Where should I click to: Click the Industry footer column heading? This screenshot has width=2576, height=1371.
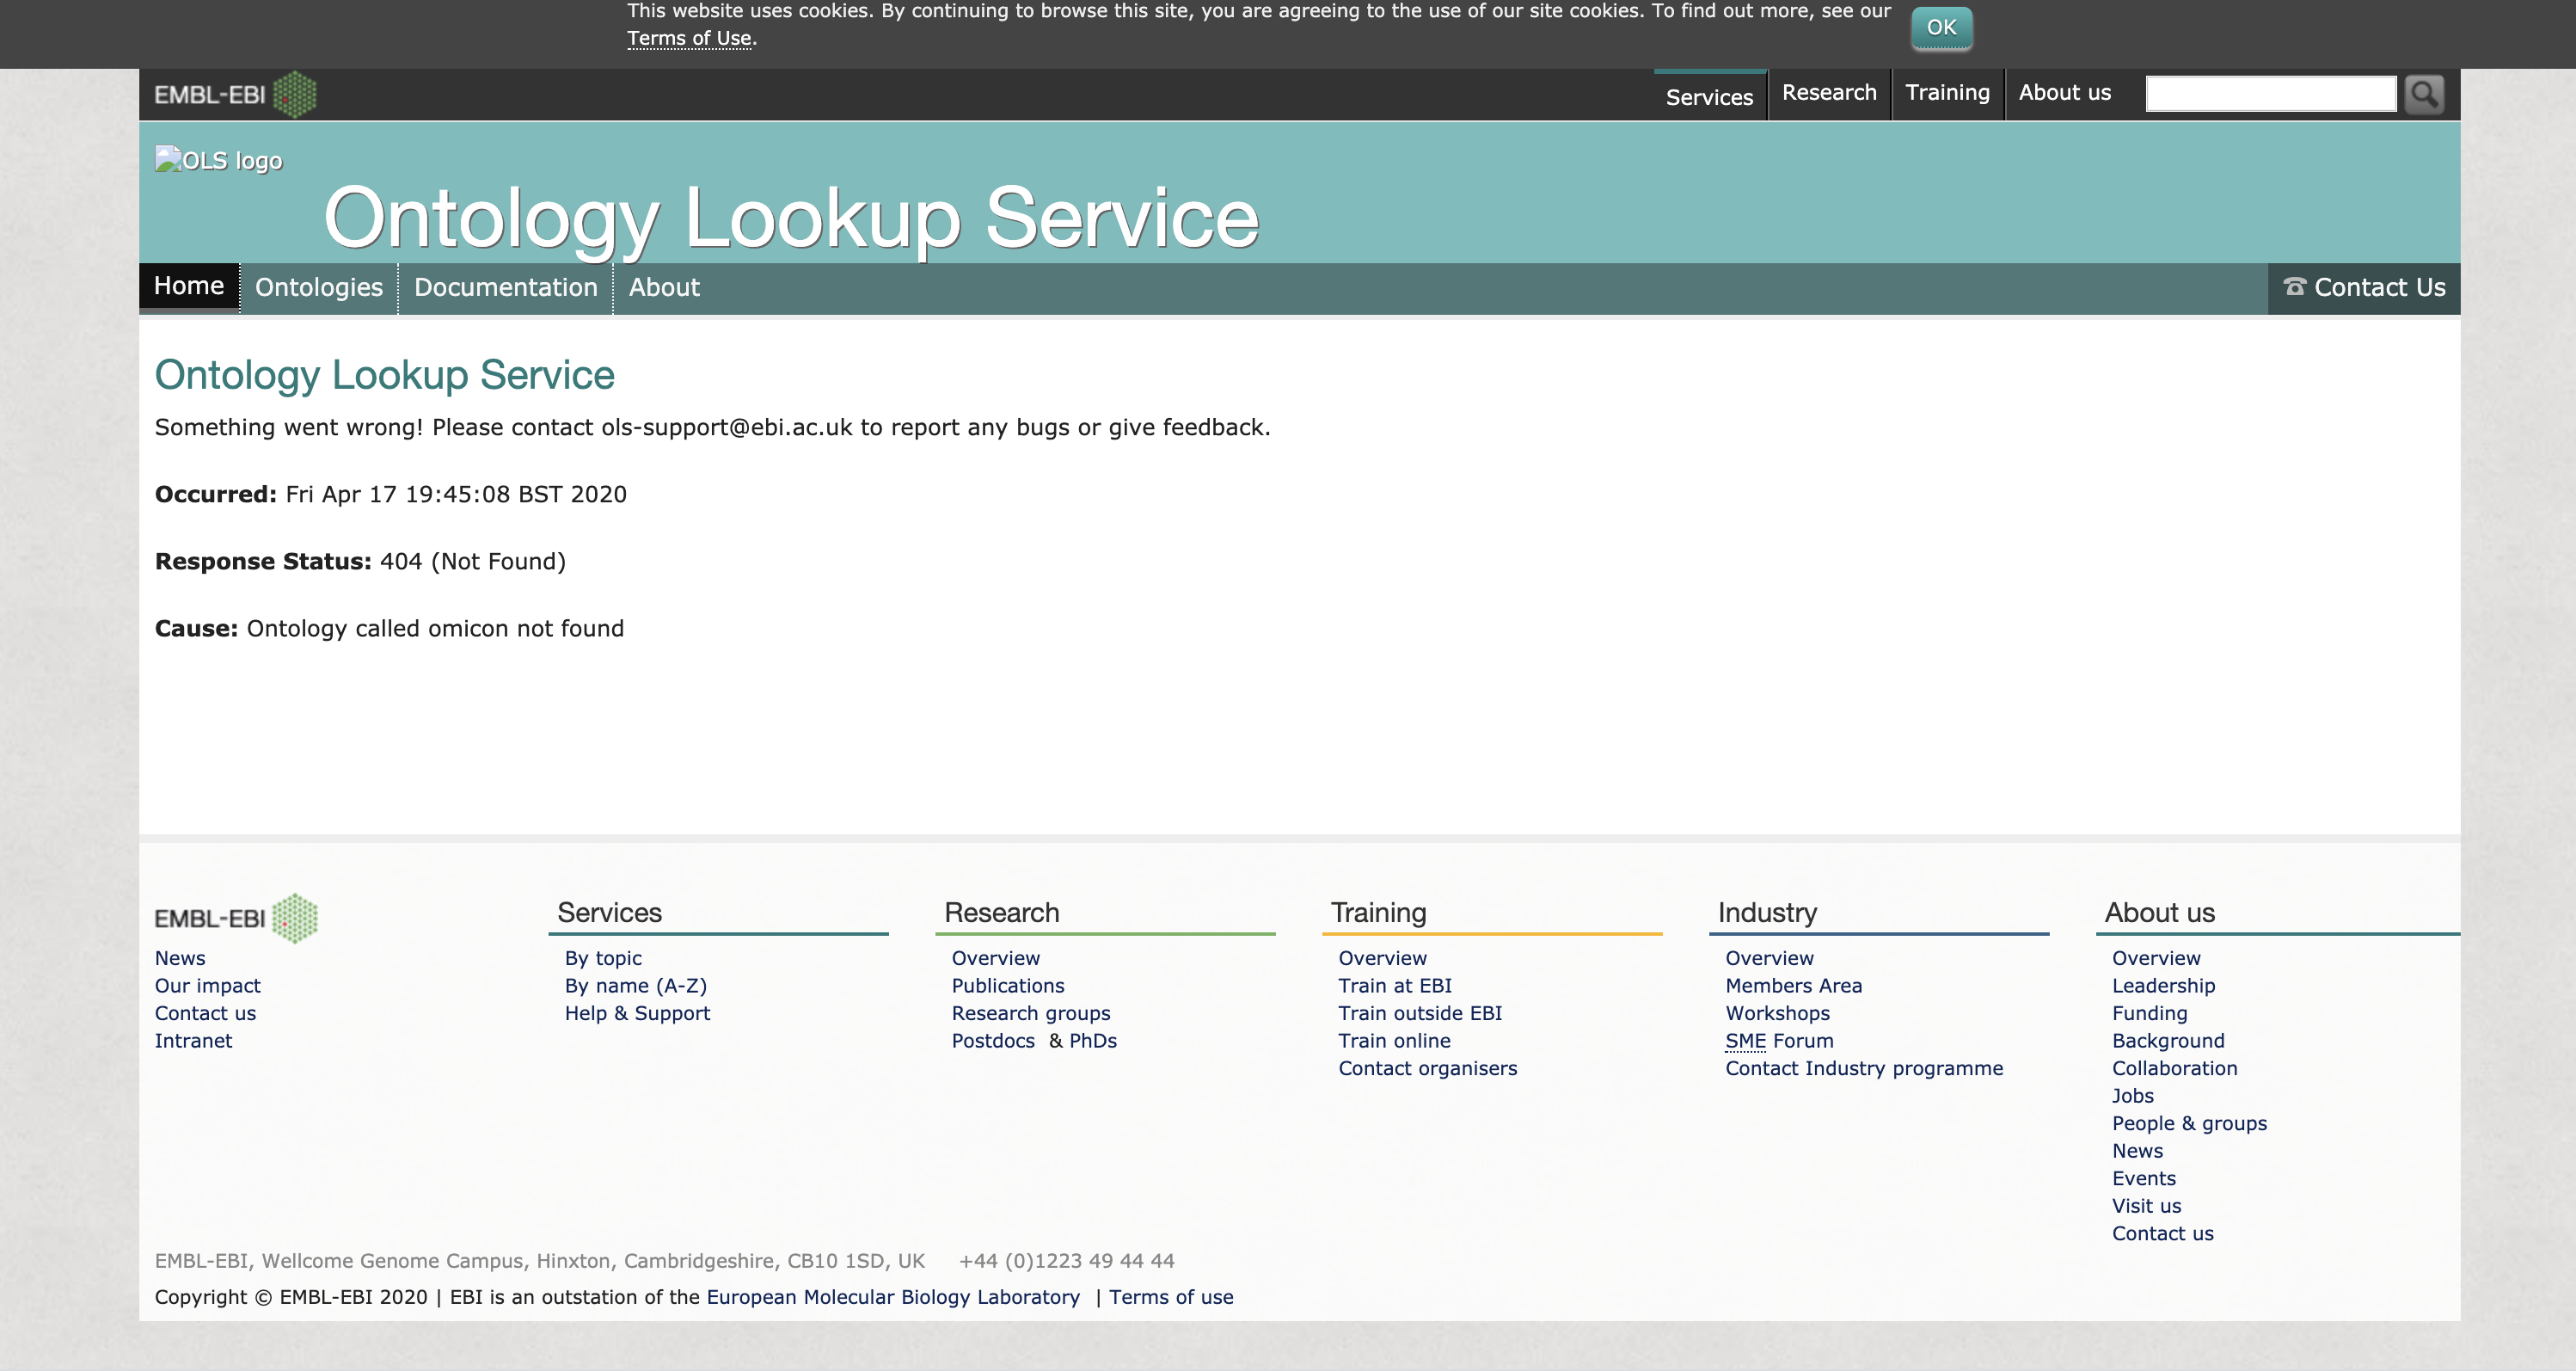(x=1767, y=913)
